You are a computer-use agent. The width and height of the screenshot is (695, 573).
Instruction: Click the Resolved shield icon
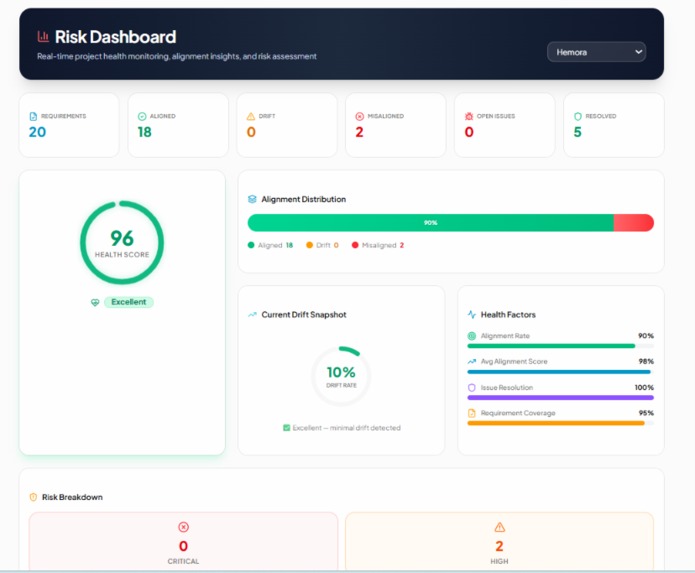(x=578, y=116)
